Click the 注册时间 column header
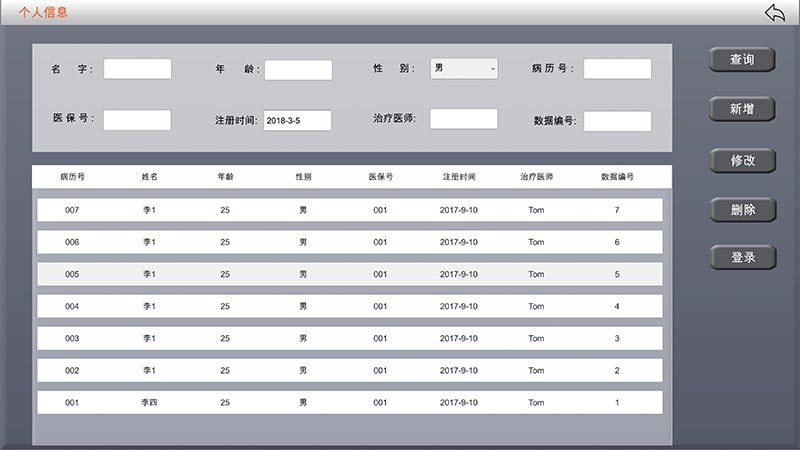The width and height of the screenshot is (800, 450). point(459,177)
